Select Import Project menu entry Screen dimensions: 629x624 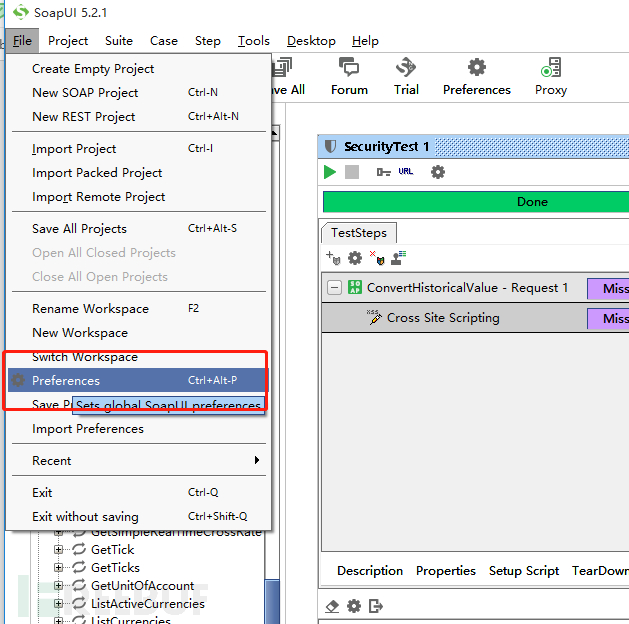[138, 149]
